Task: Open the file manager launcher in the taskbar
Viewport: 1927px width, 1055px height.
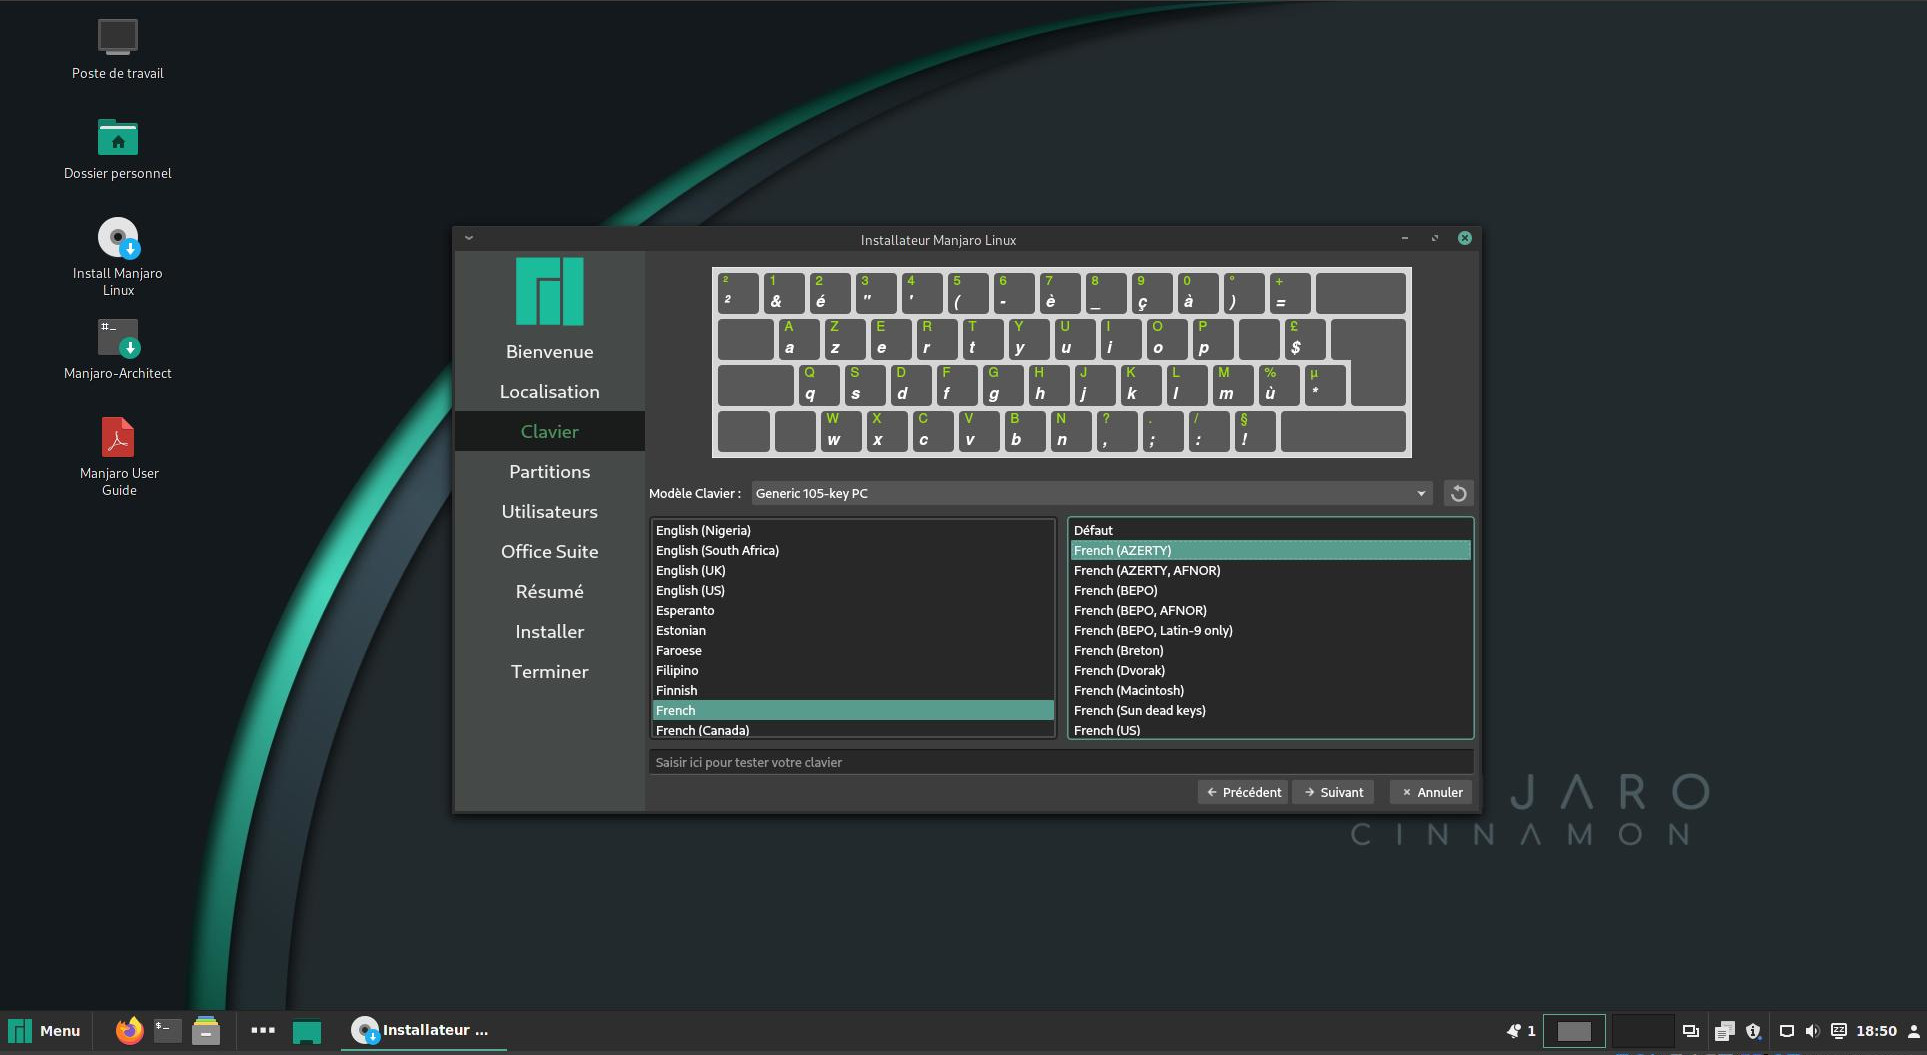Action: [206, 1030]
